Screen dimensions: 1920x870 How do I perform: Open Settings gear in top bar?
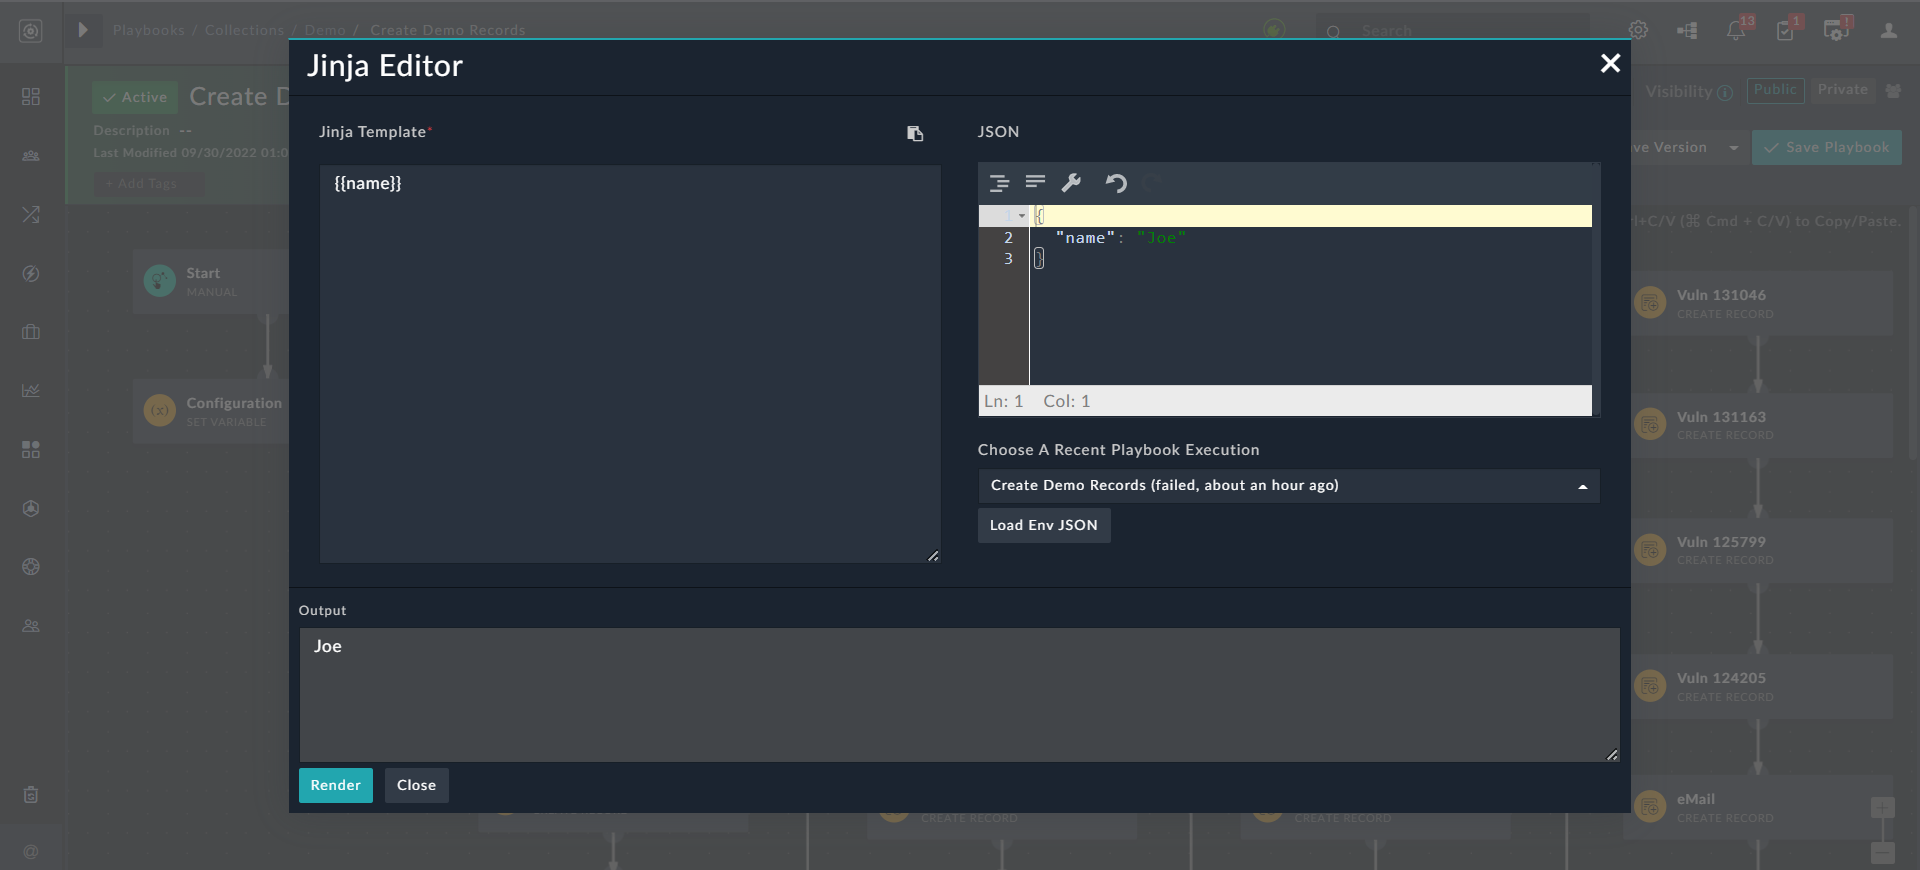tap(1638, 30)
